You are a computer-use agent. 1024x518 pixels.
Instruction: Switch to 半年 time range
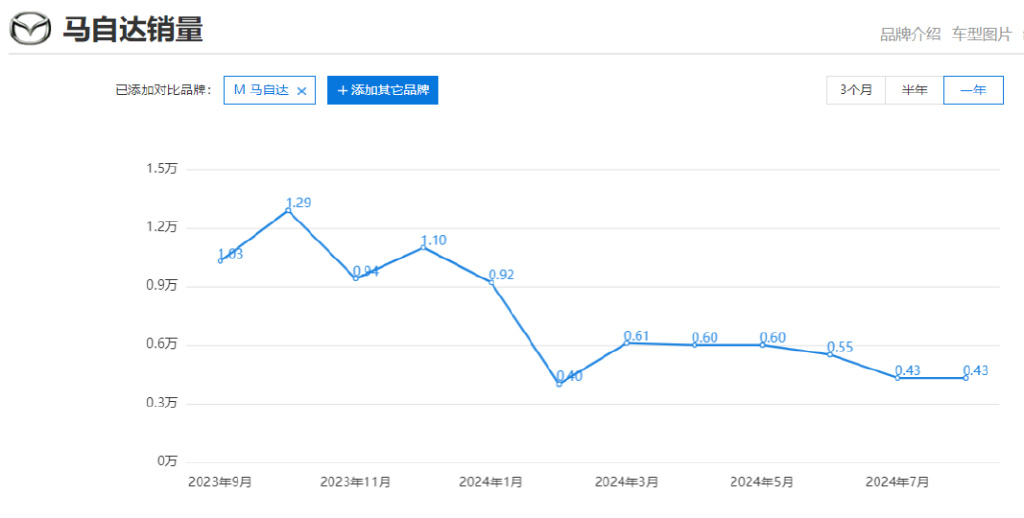coord(914,90)
